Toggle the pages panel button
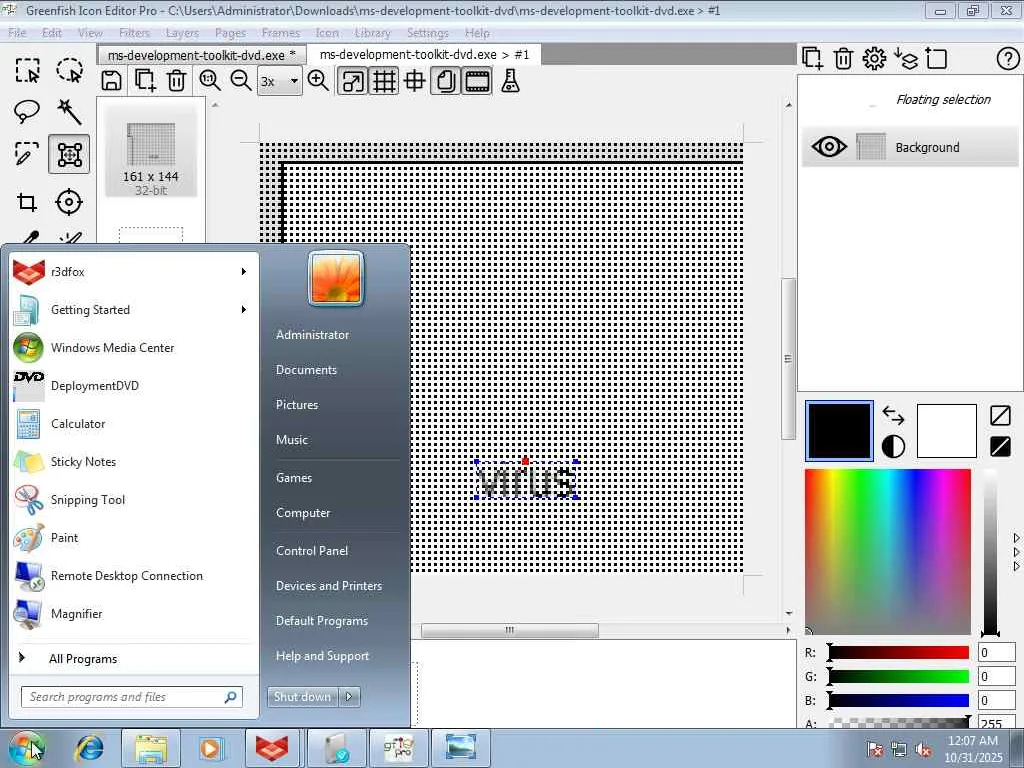The width and height of the screenshot is (1024, 768). click(446, 81)
